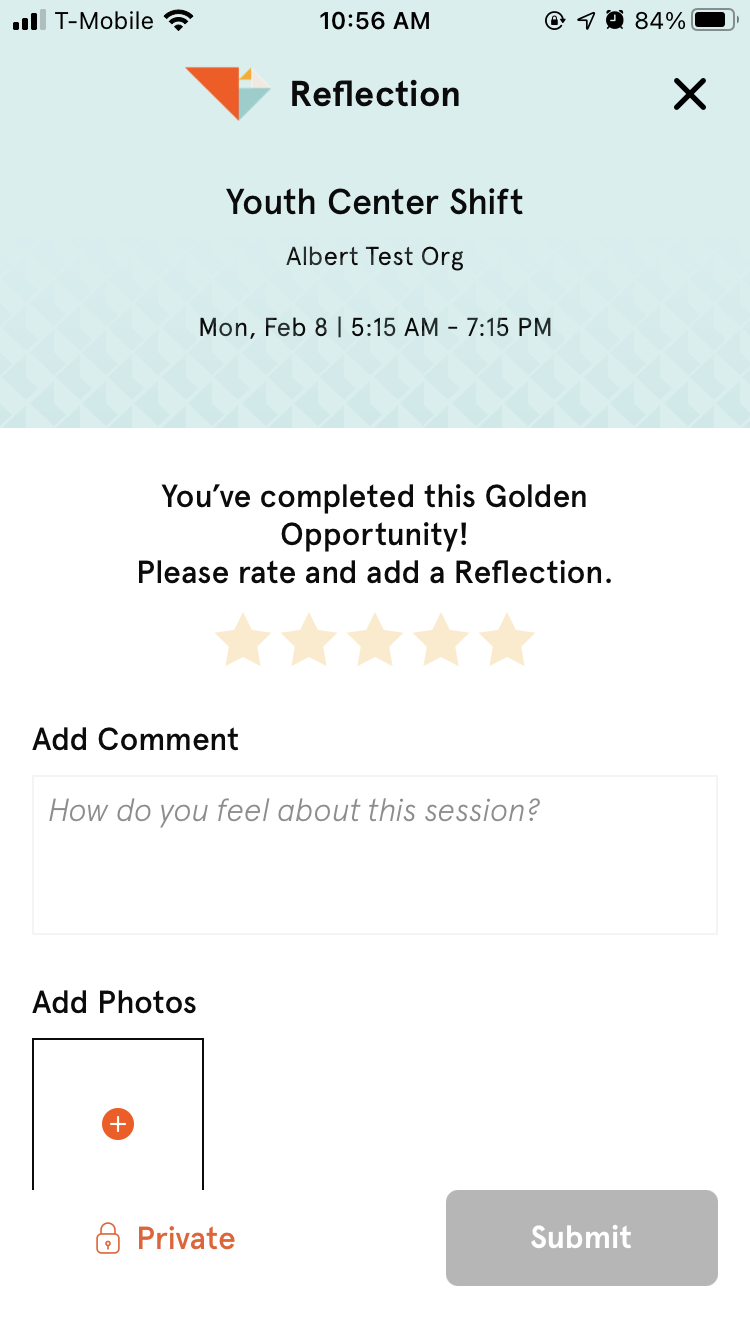Tap the location arrow status icon

coord(587,20)
